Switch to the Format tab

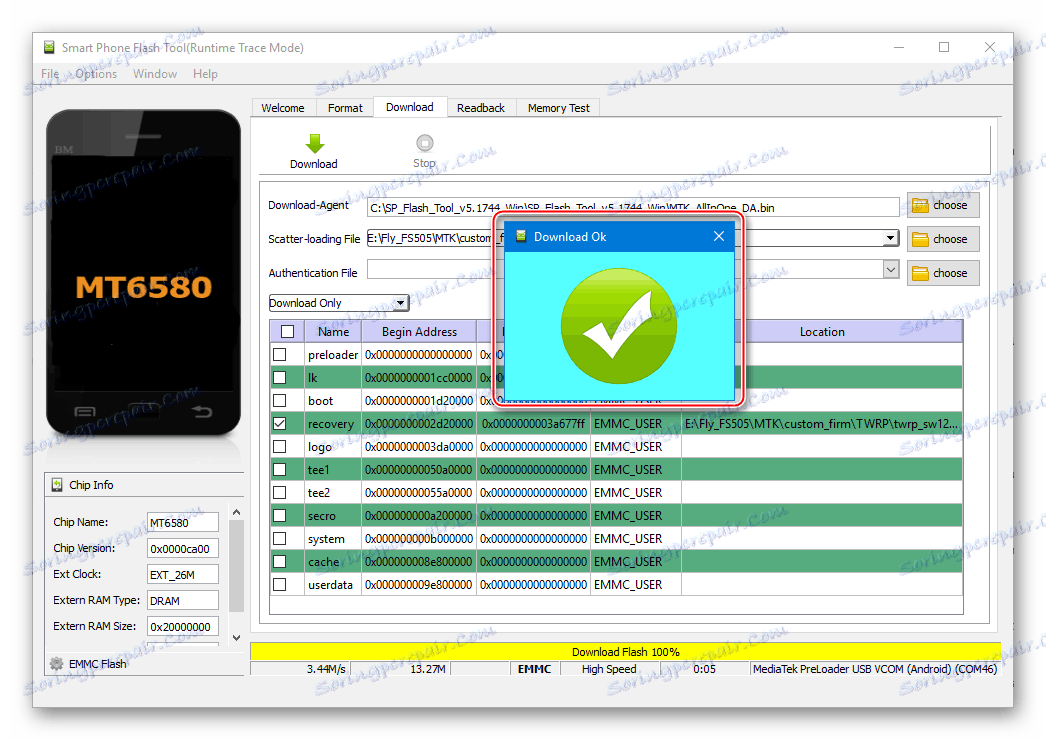point(345,107)
